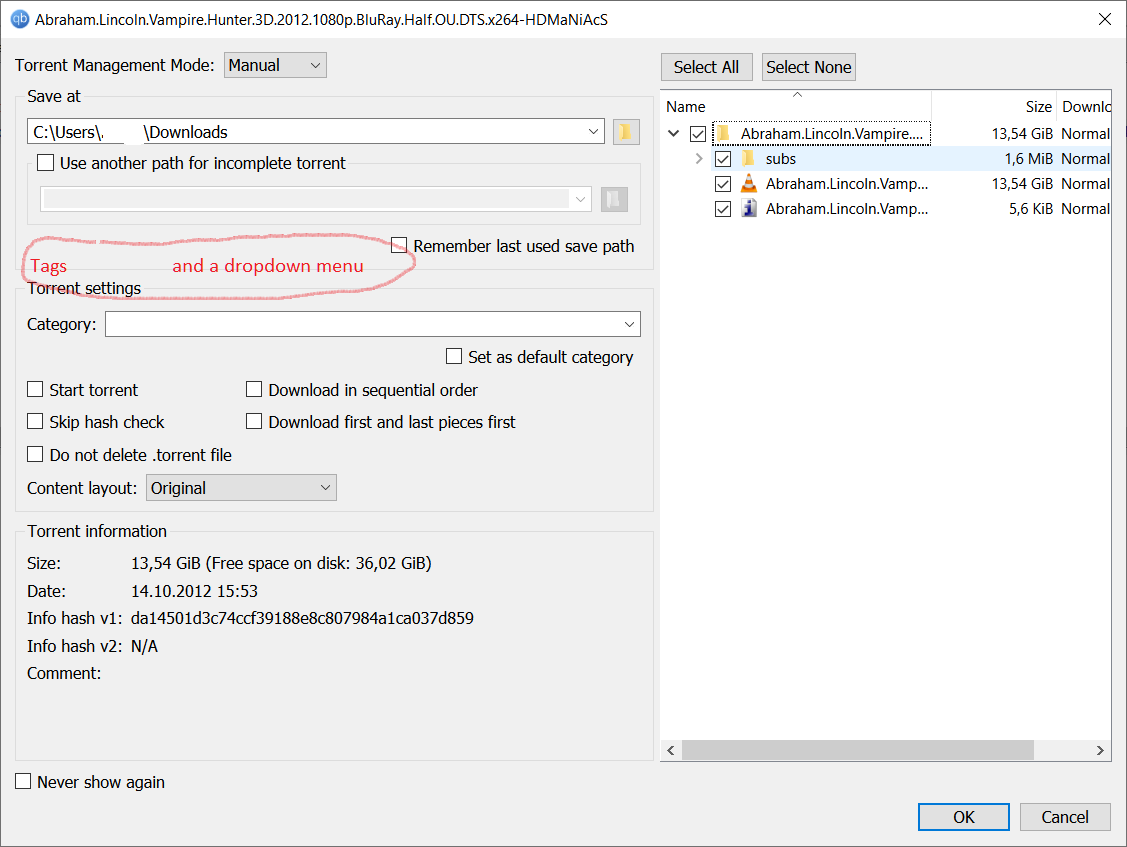The height and width of the screenshot is (847, 1127).
Task: Enable the Start torrent option
Action: [35, 389]
